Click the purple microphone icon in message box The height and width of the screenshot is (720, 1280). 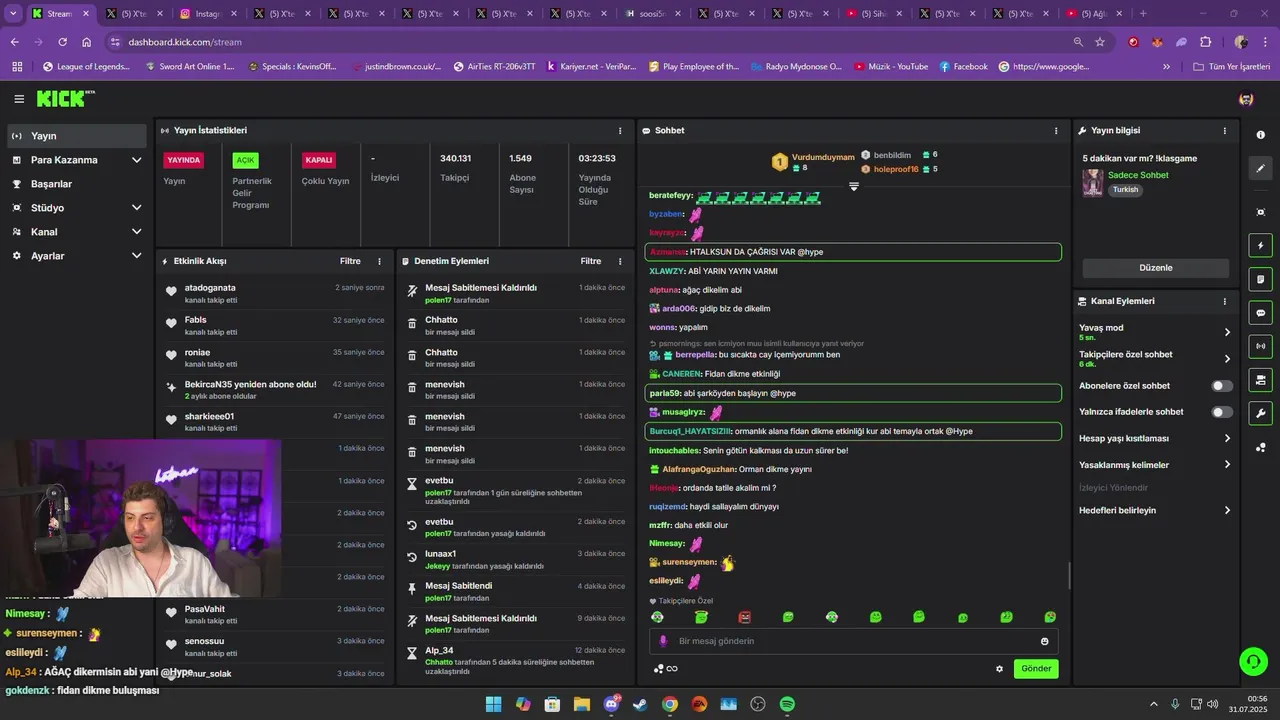[663, 641]
